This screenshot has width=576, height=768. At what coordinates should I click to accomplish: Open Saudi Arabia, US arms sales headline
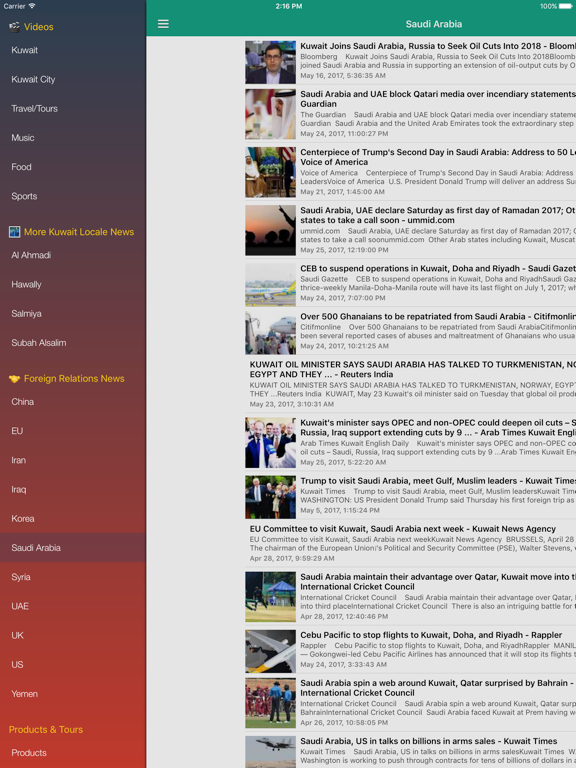tap(429, 741)
